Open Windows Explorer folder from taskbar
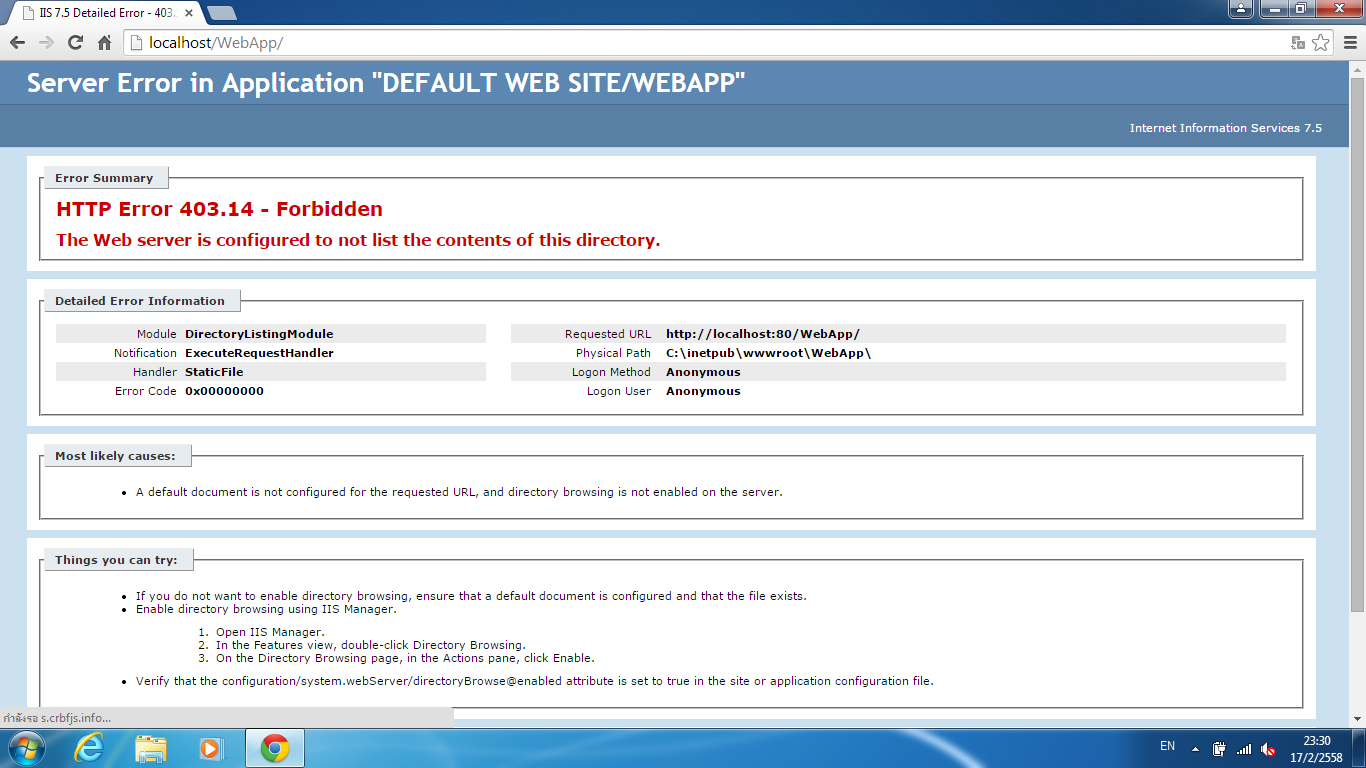The image size is (1366, 768). point(151,748)
